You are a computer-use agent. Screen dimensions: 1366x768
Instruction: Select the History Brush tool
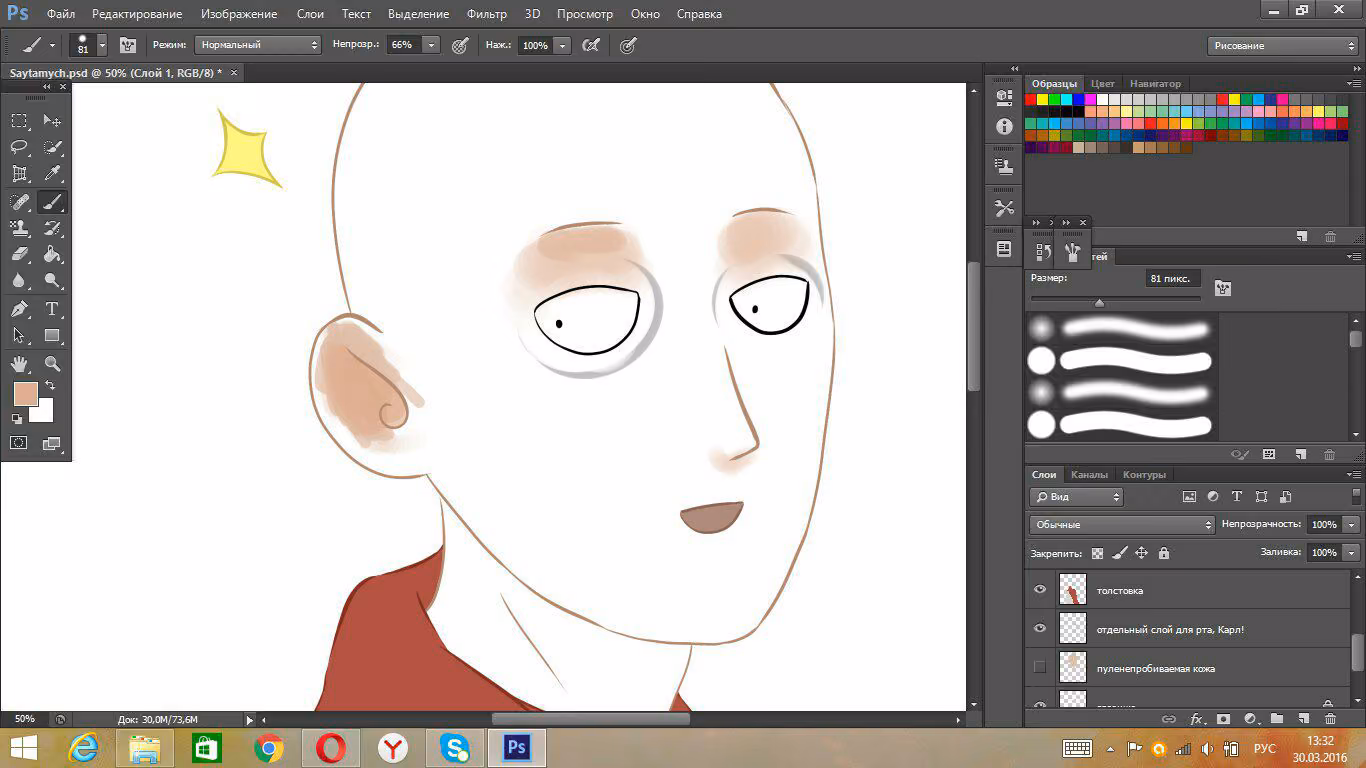coord(52,229)
